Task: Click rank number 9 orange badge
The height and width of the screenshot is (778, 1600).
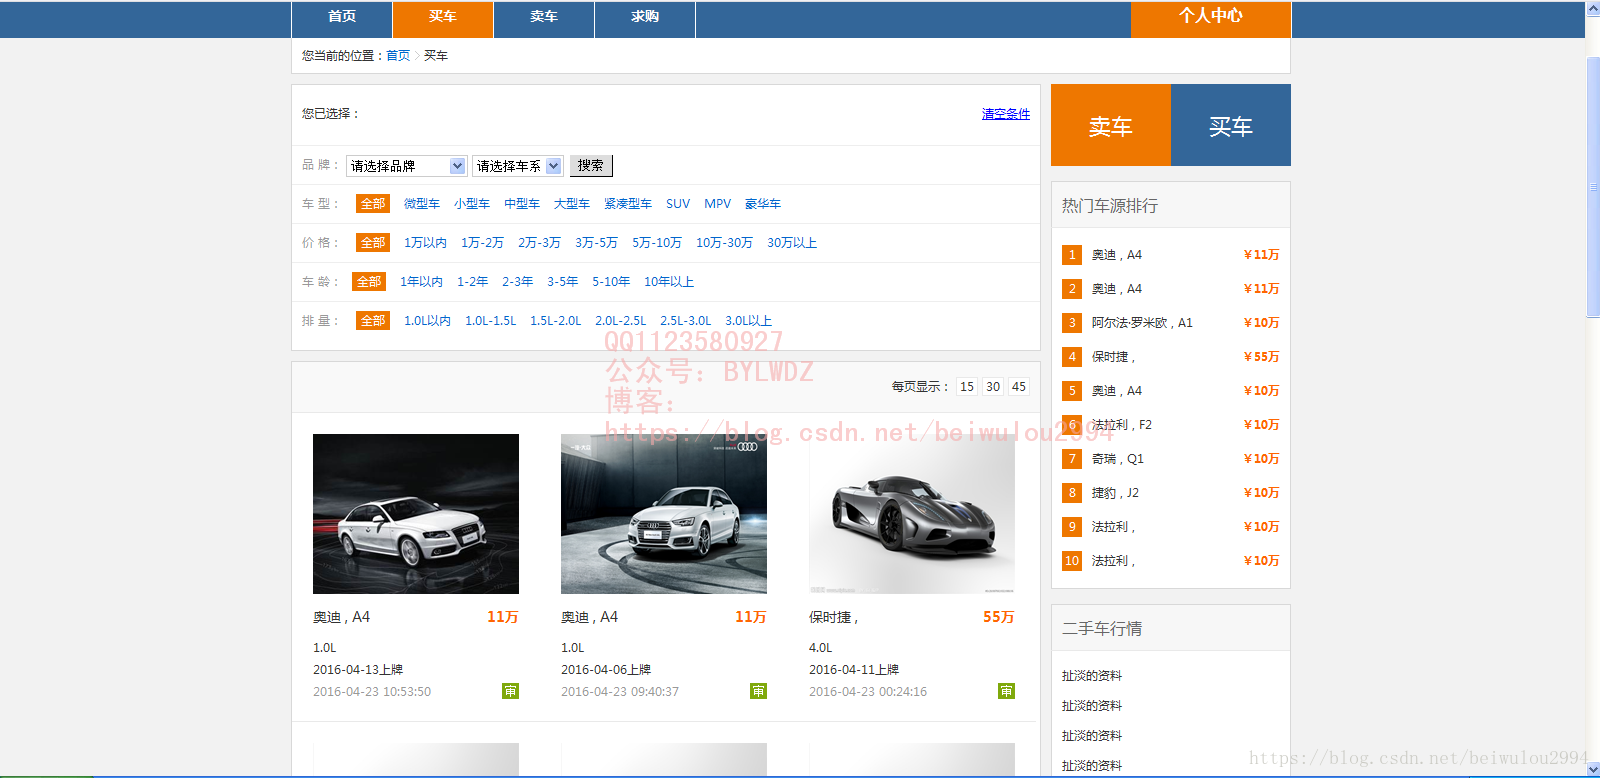Action: pyautogui.click(x=1072, y=527)
